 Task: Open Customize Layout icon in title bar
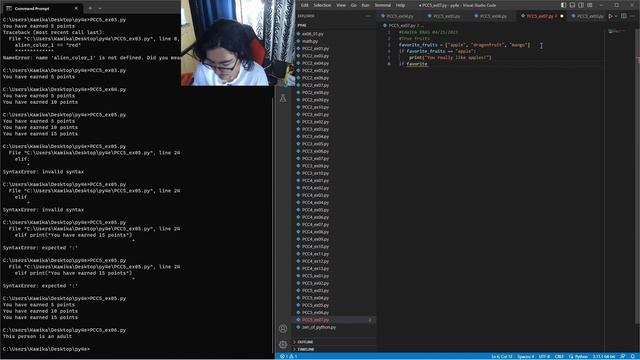[x=590, y=5]
